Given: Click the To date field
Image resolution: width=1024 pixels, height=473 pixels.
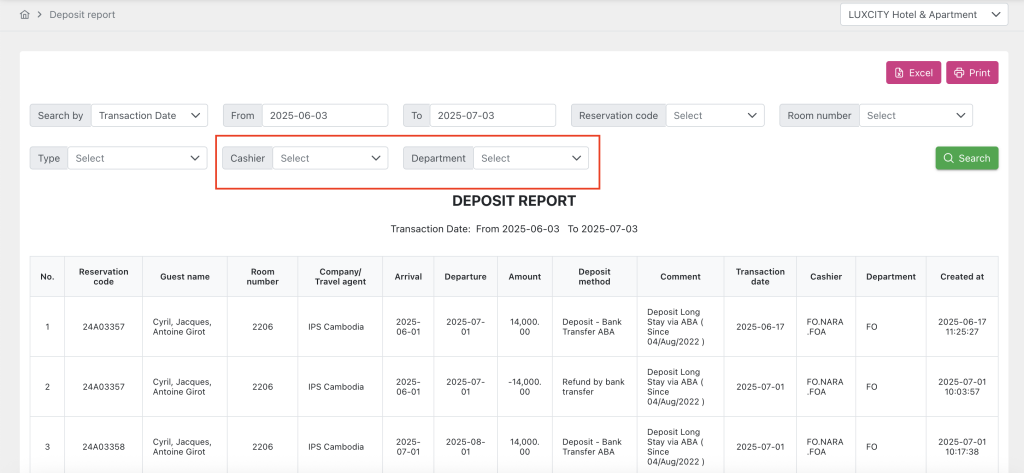Looking at the screenshot, I should tap(492, 116).
